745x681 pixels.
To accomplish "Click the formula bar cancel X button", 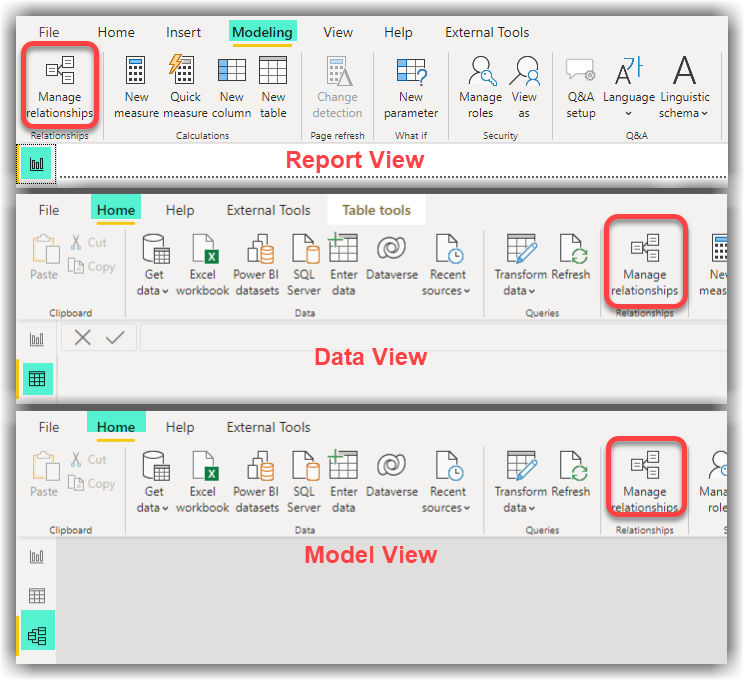I will point(83,338).
